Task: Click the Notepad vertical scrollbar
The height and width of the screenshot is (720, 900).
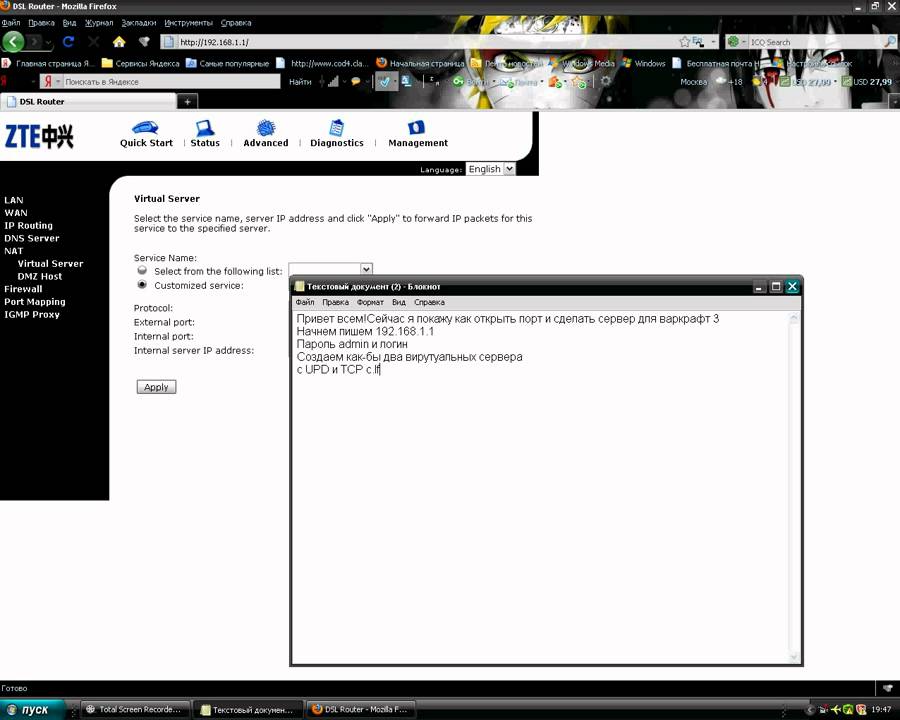Action: (794, 487)
